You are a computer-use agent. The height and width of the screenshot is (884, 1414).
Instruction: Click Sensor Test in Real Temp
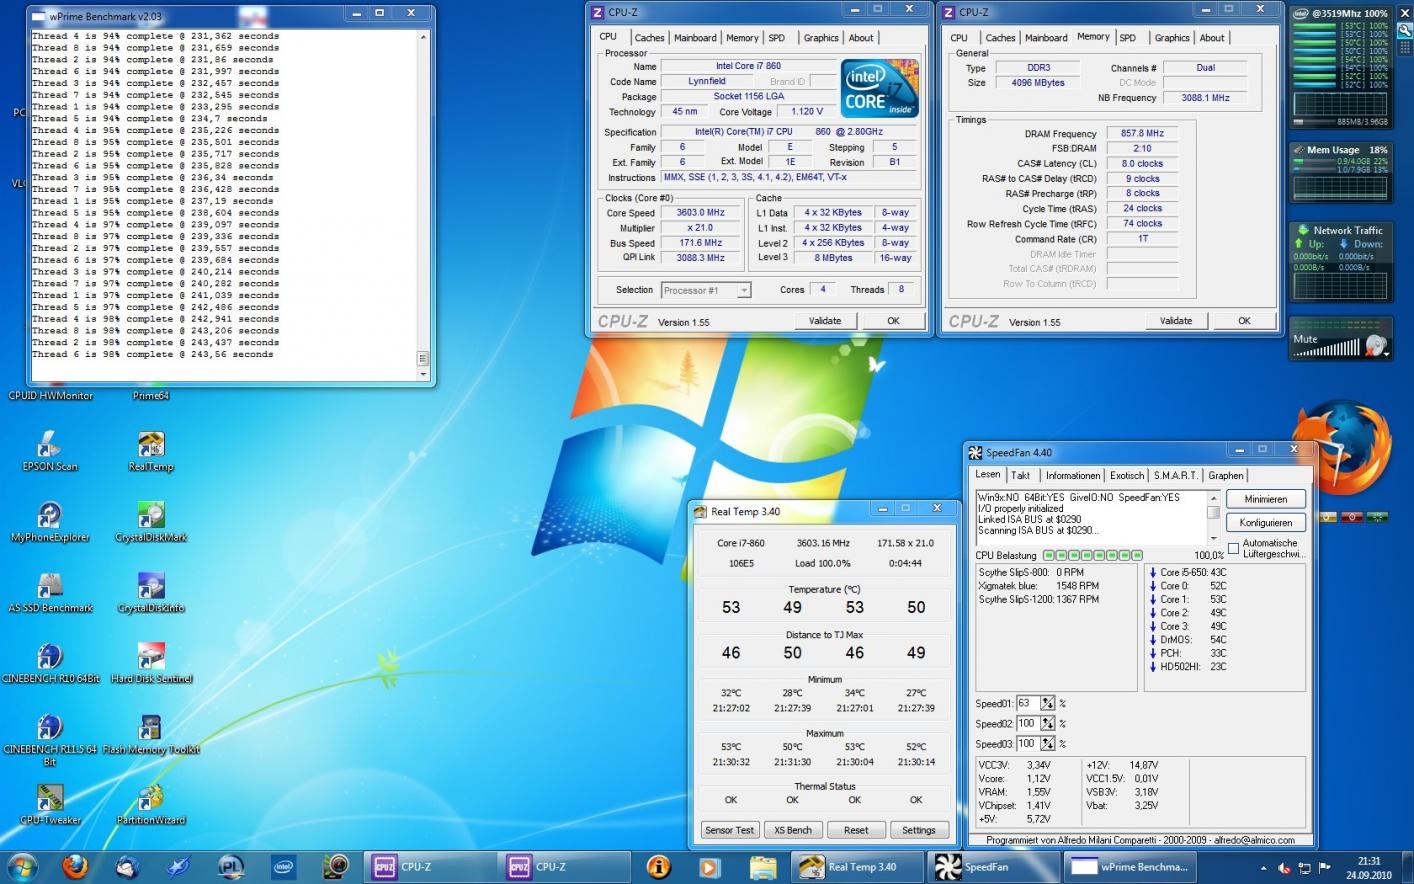click(x=730, y=830)
